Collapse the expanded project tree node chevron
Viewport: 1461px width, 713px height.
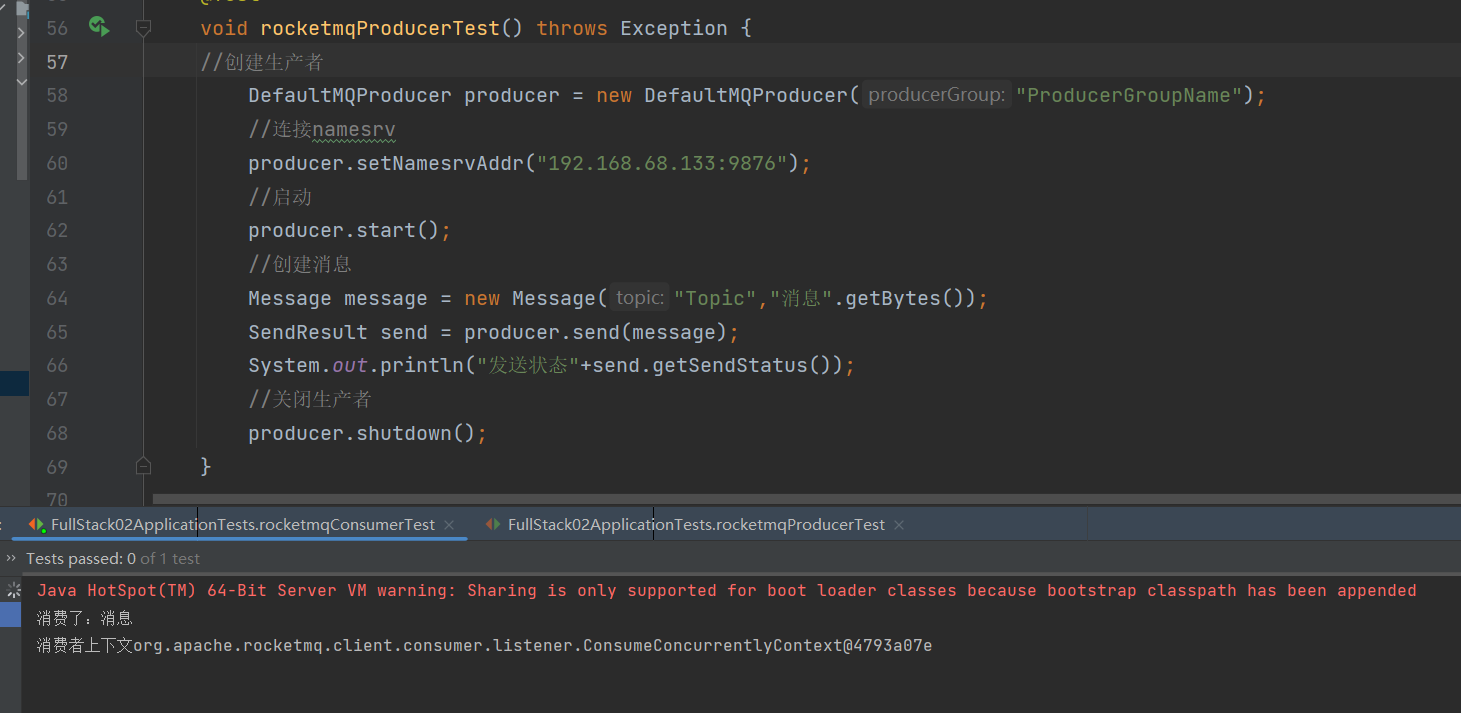click(x=21, y=82)
